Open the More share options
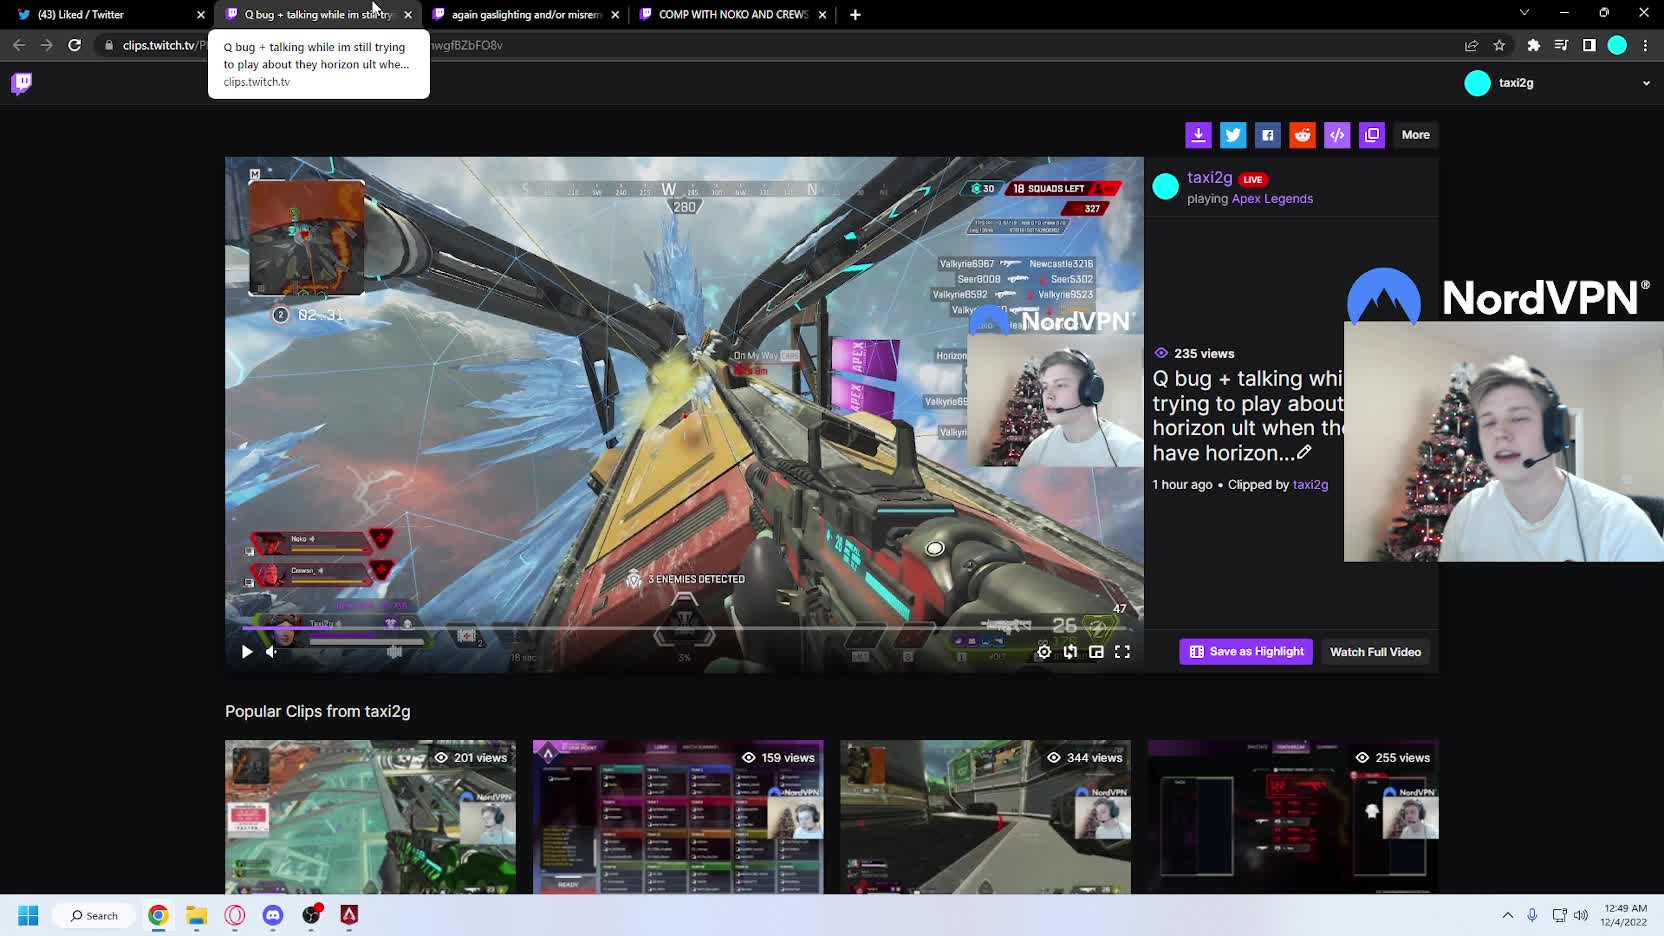This screenshot has height=936, width=1664. (x=1415, y=135)
